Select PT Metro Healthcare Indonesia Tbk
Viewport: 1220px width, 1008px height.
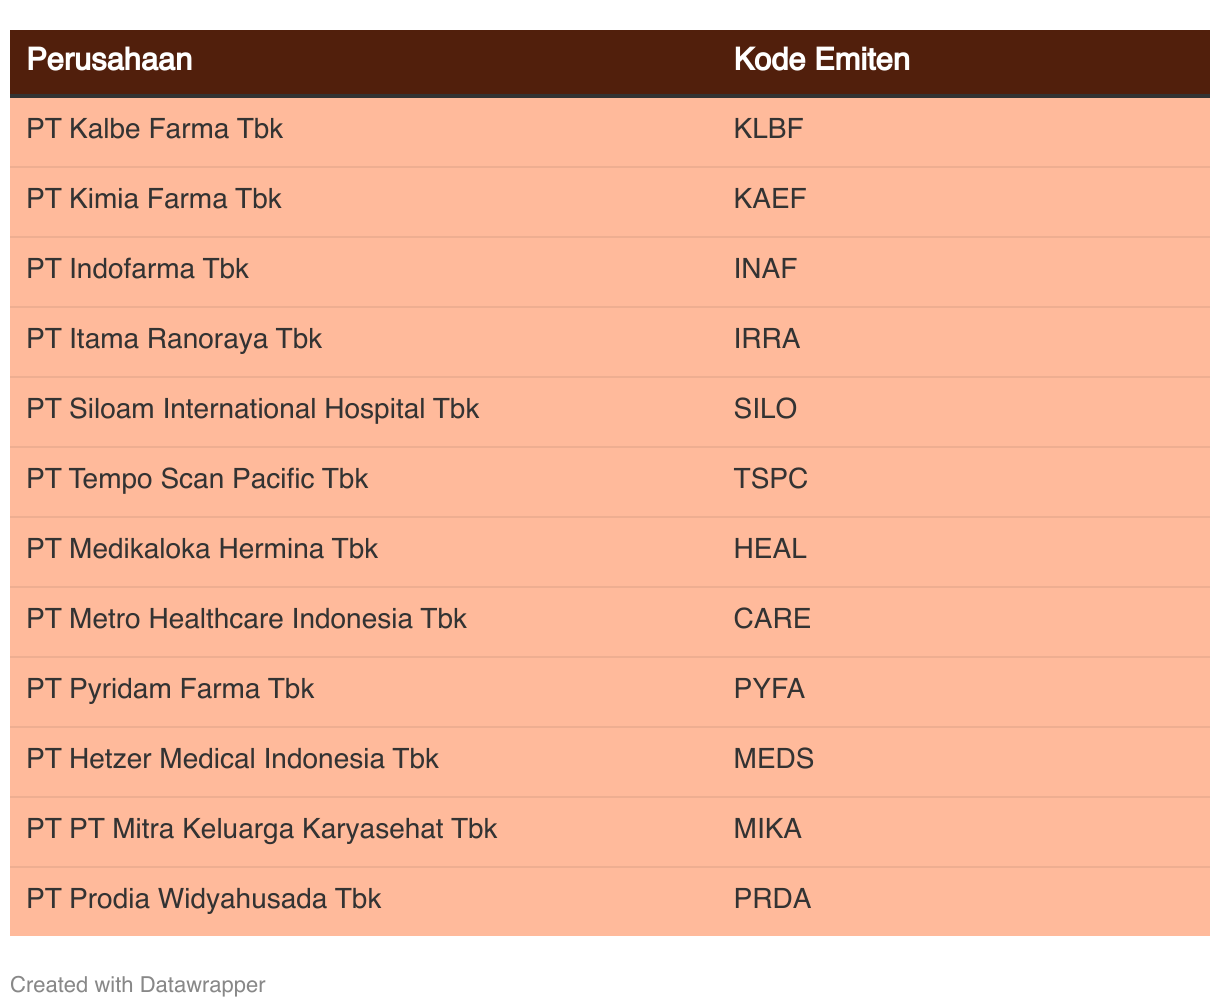[x=247, y=619]
